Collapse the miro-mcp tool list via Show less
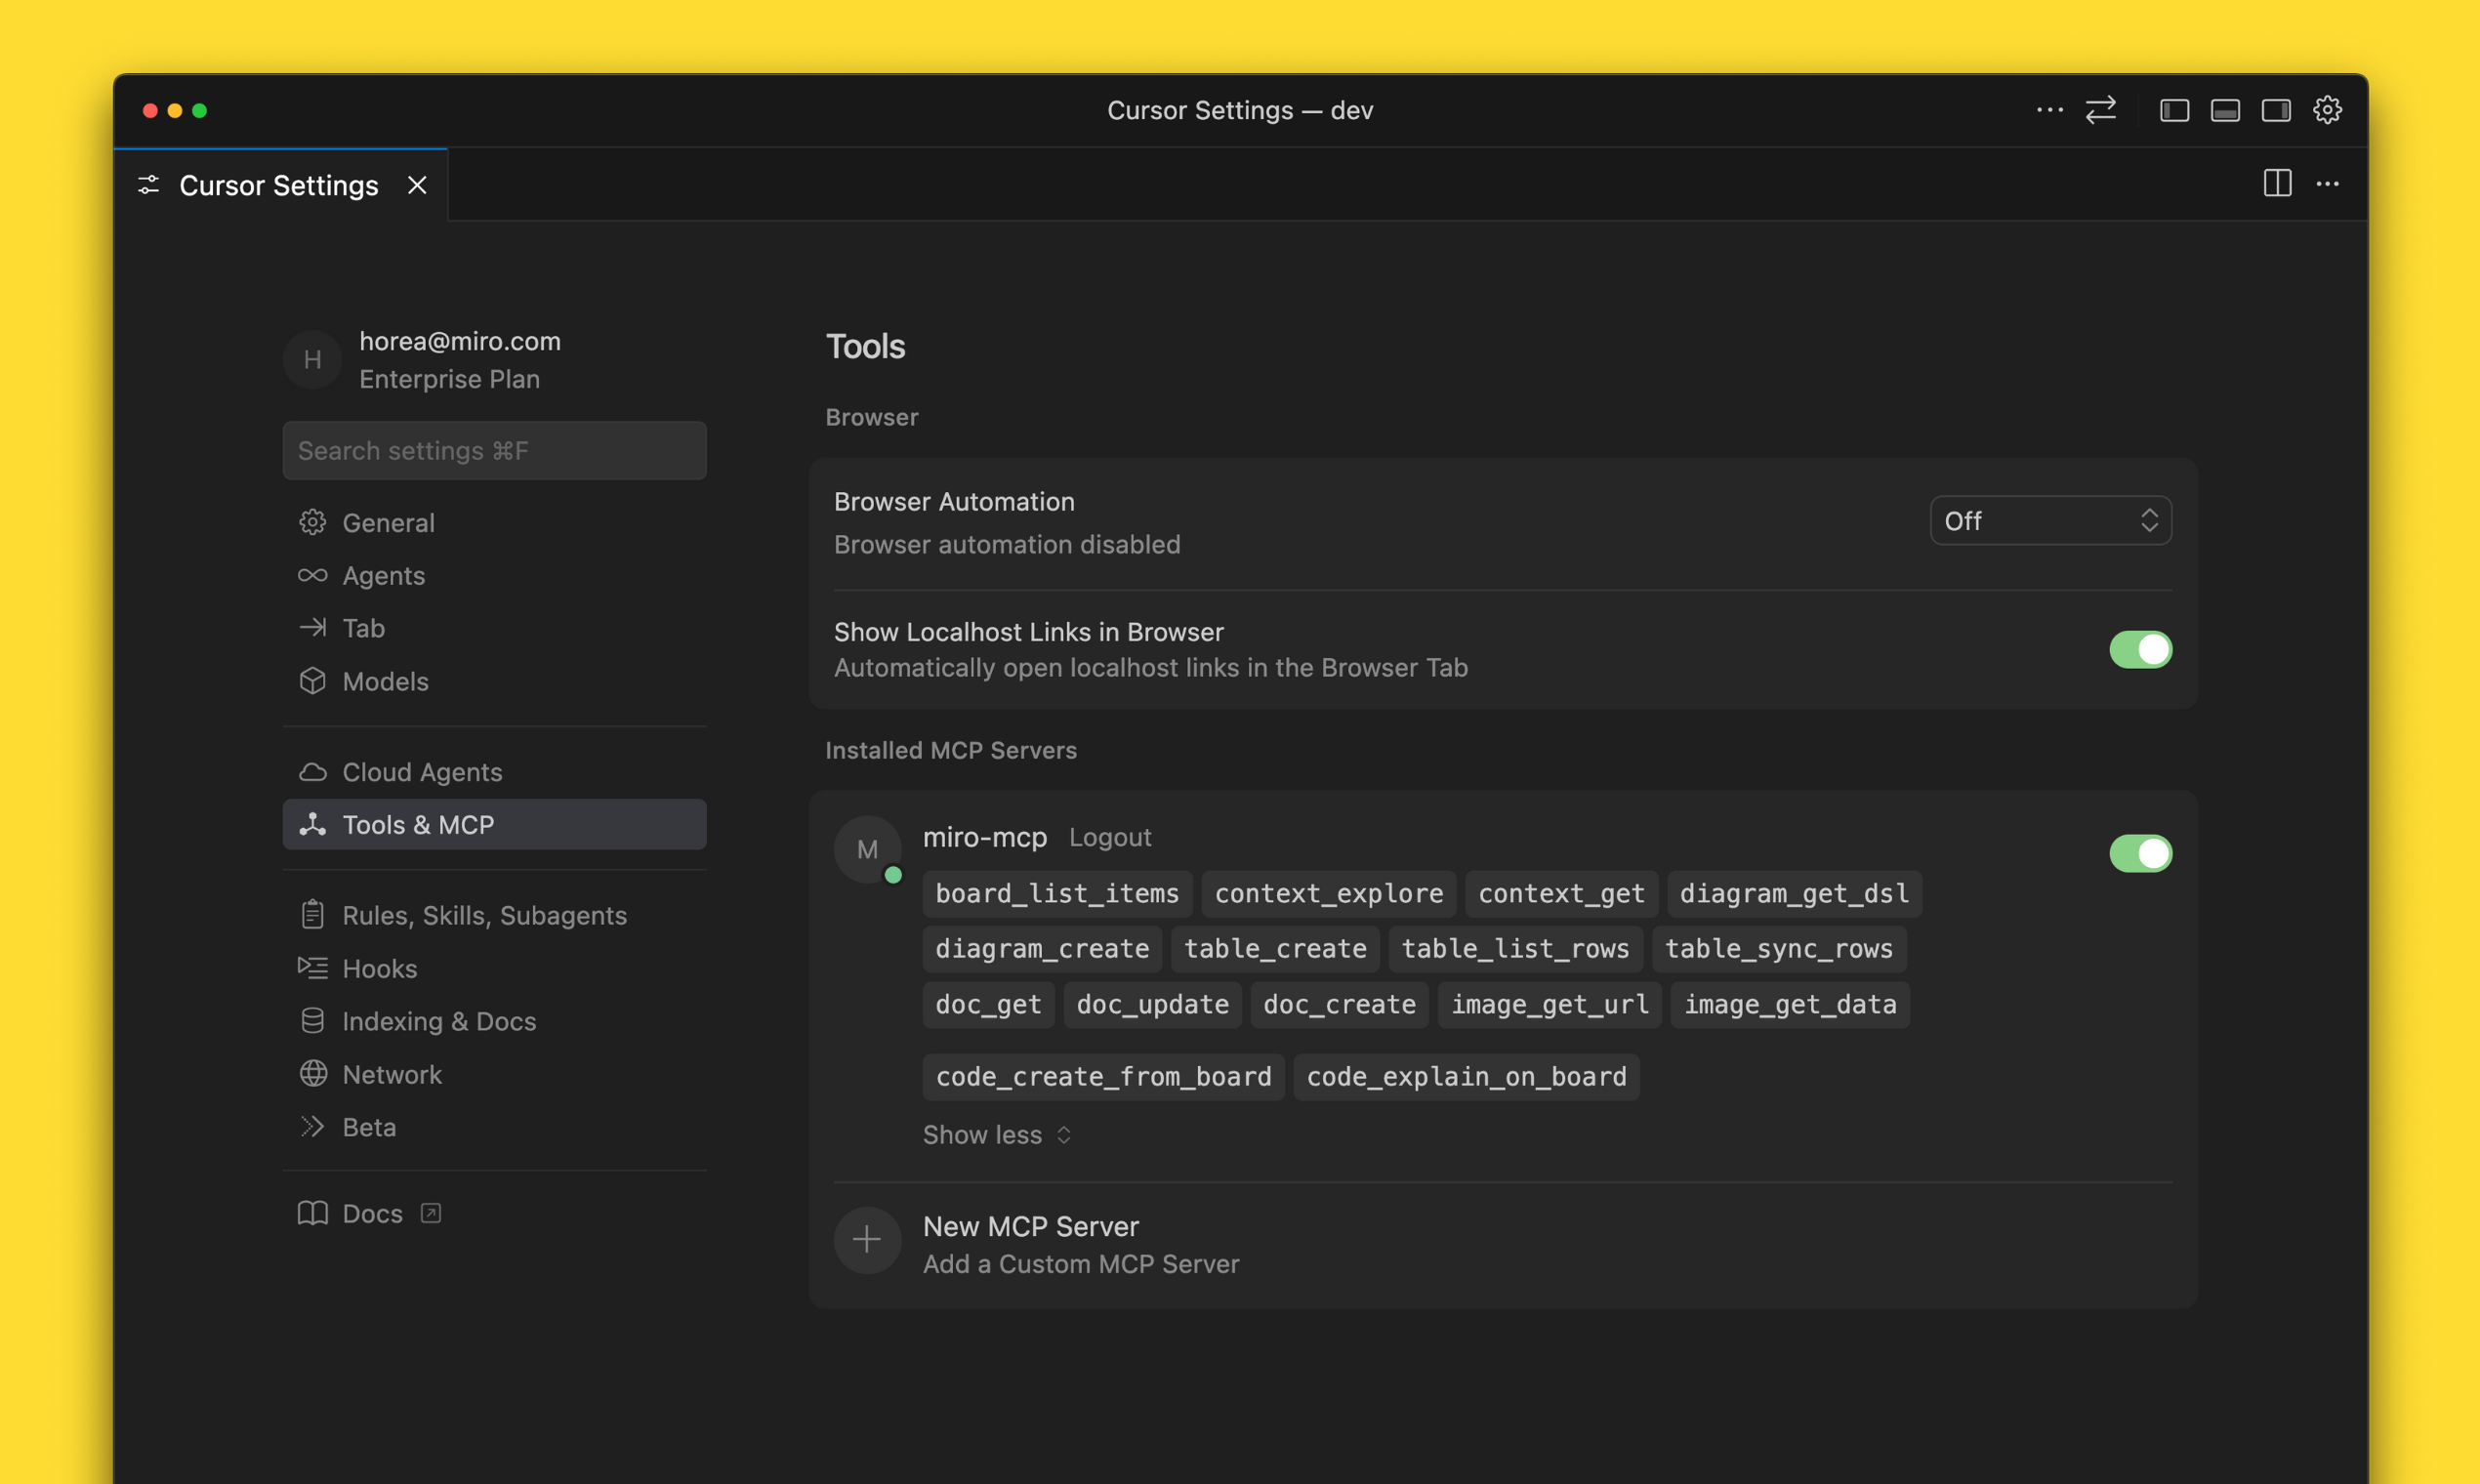Screen dimensions: 2480x1484 pyautogui.click(x=996, y=1135)
